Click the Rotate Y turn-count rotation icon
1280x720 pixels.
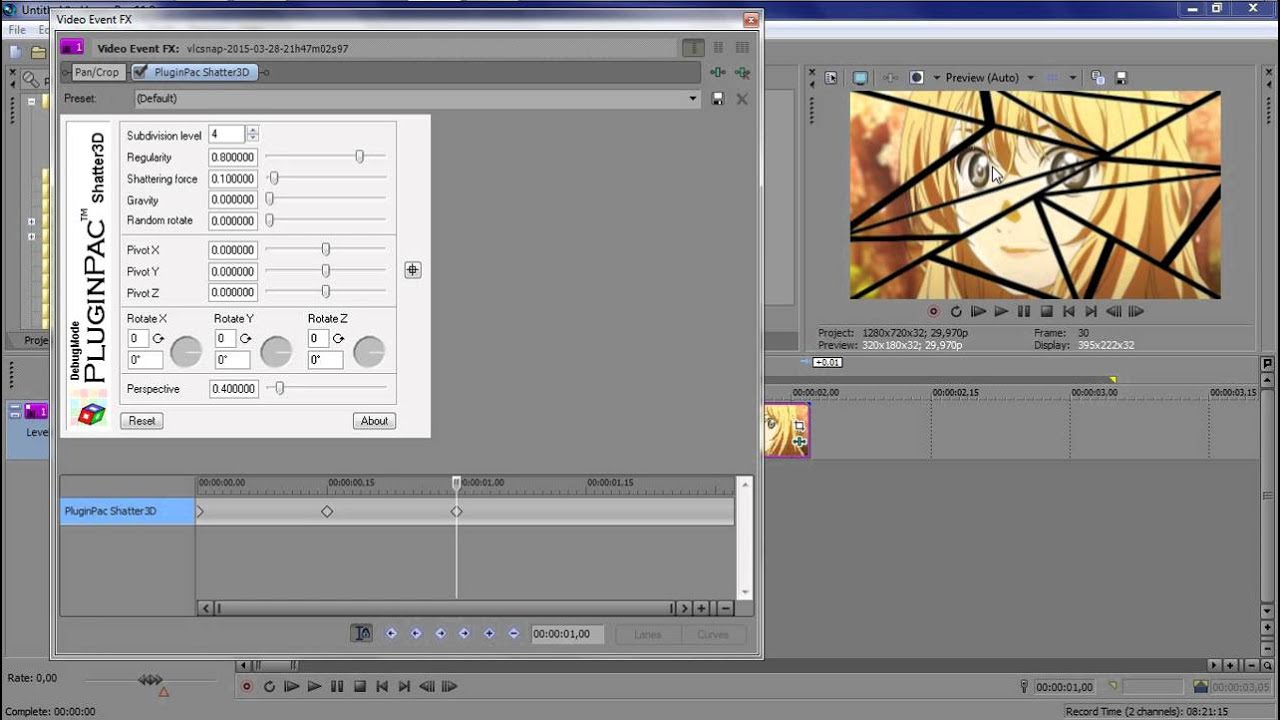coord(245,339)
